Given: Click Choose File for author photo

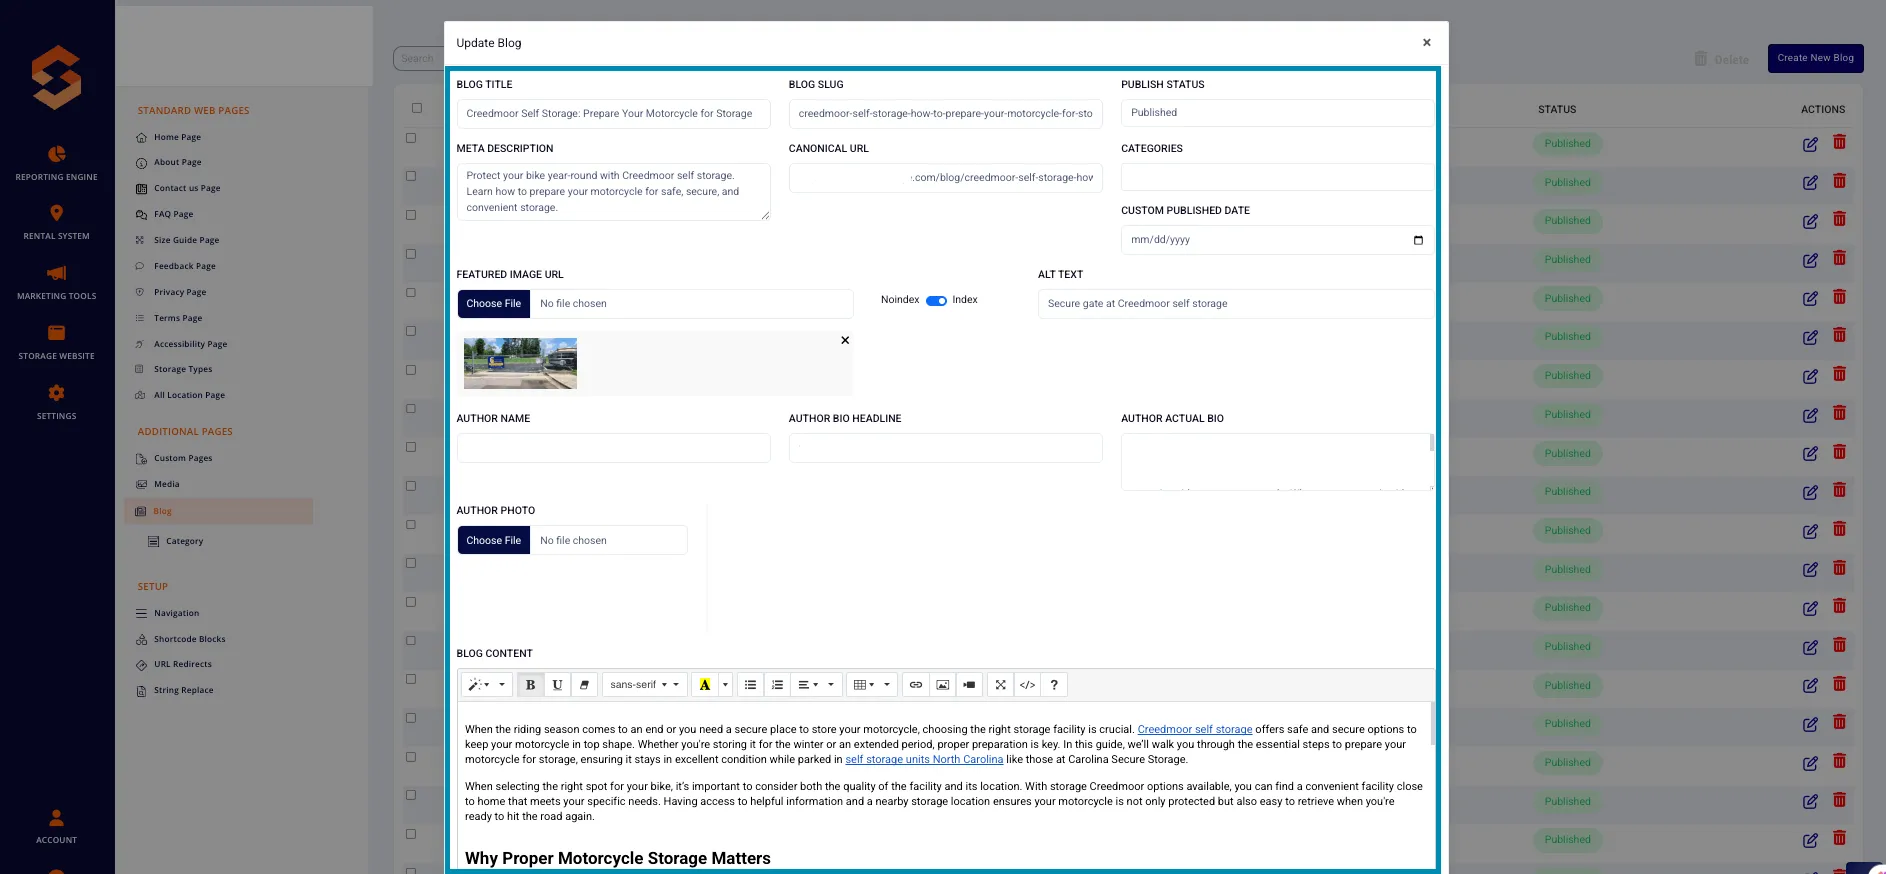Looking at the screenshot, I should [494, 540].
